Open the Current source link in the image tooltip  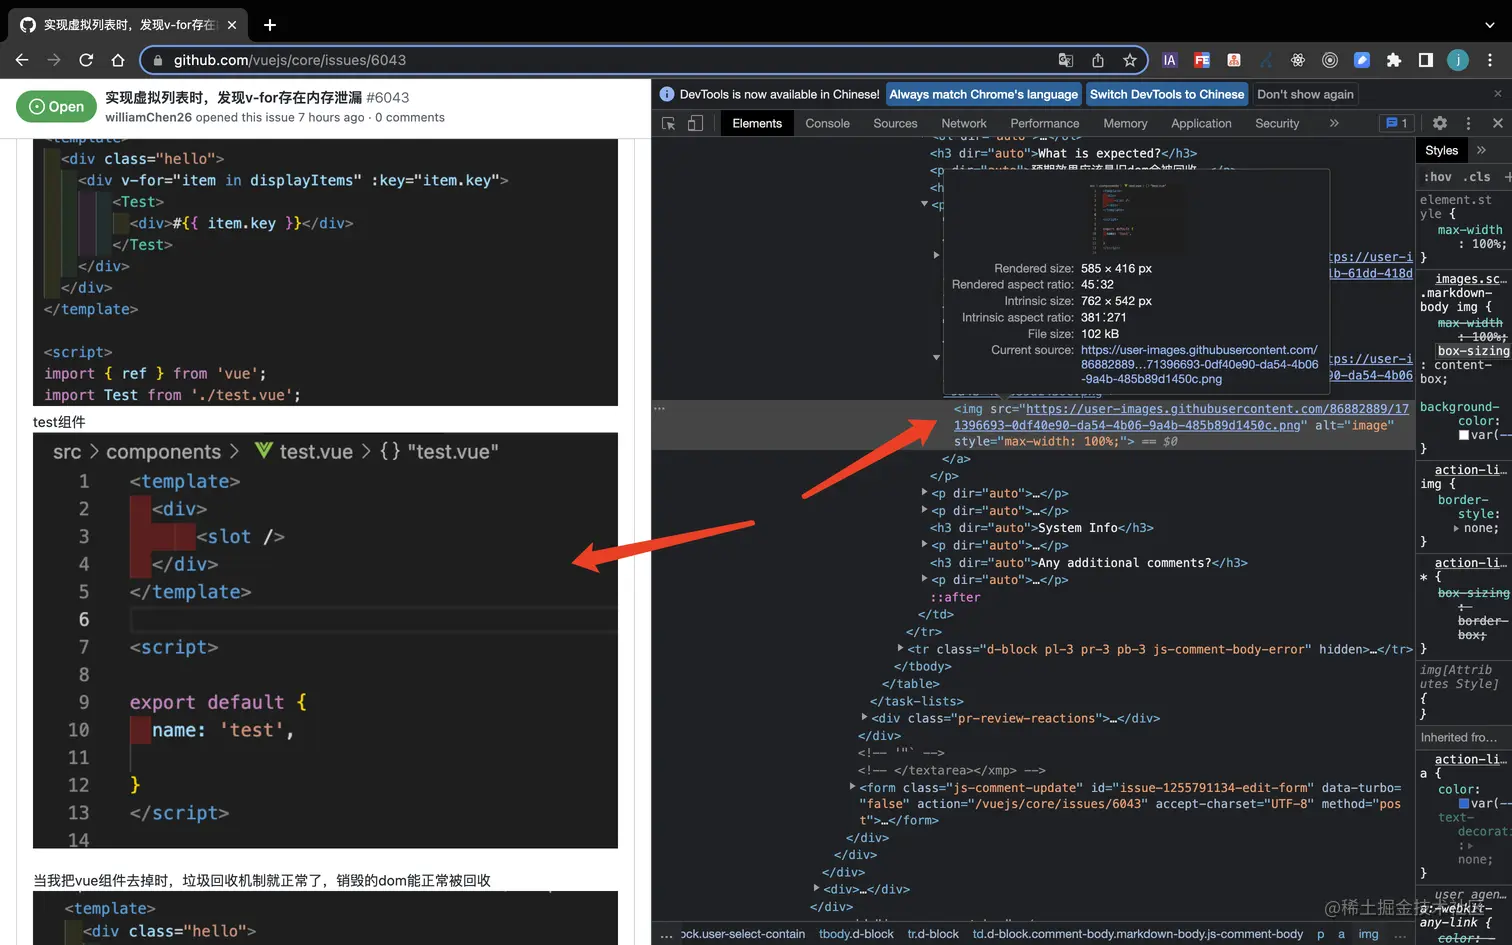point(1199,364)
